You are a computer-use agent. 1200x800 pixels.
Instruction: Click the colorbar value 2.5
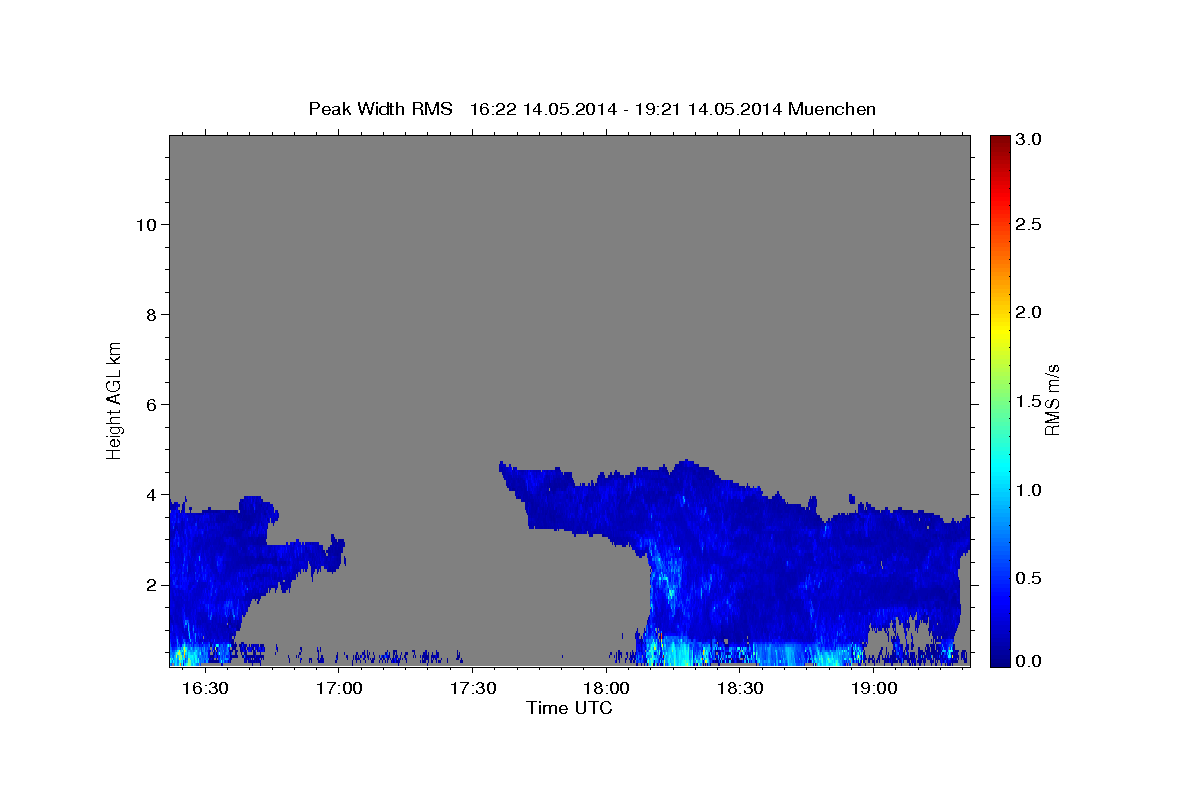[x=1027, y=225]
